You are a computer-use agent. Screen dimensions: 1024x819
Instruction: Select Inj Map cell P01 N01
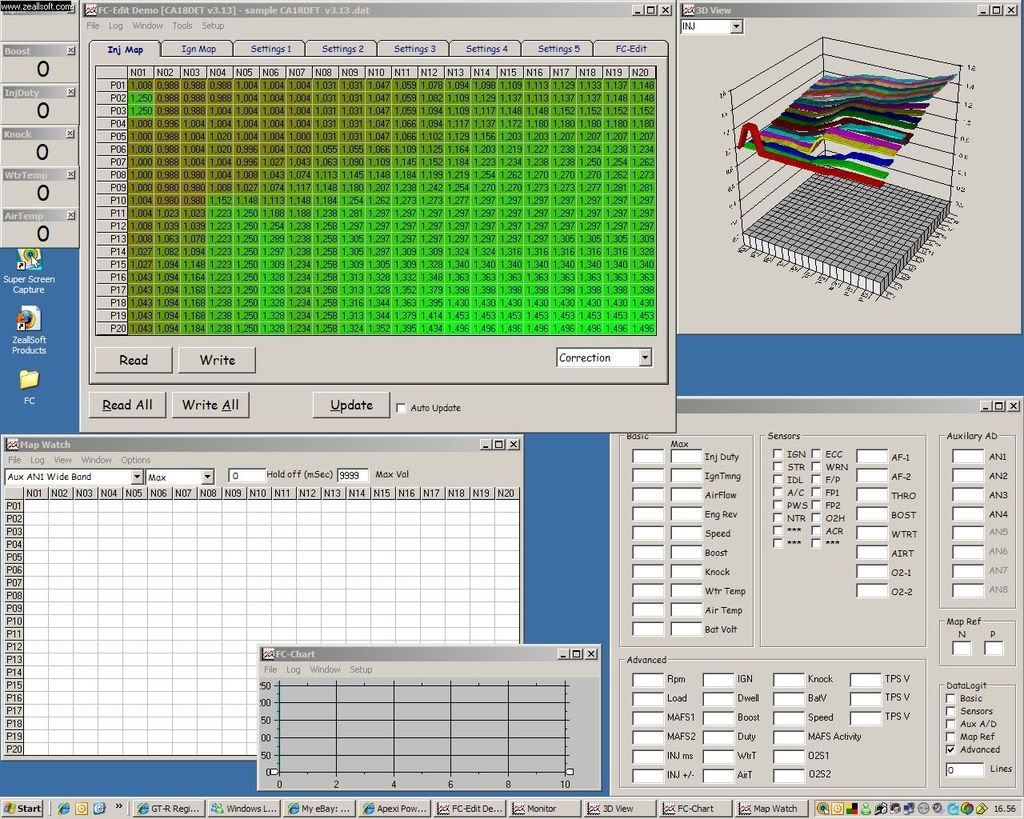click(140, 85)
